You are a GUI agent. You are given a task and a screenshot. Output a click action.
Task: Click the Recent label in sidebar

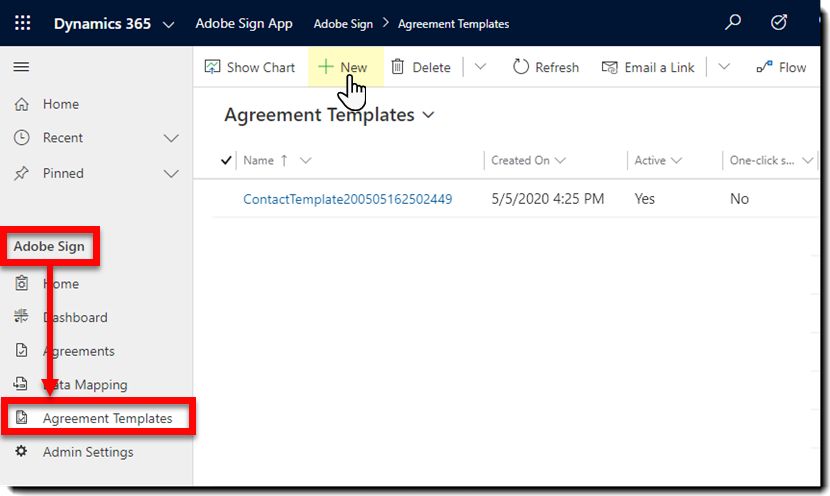coord(62,138)
